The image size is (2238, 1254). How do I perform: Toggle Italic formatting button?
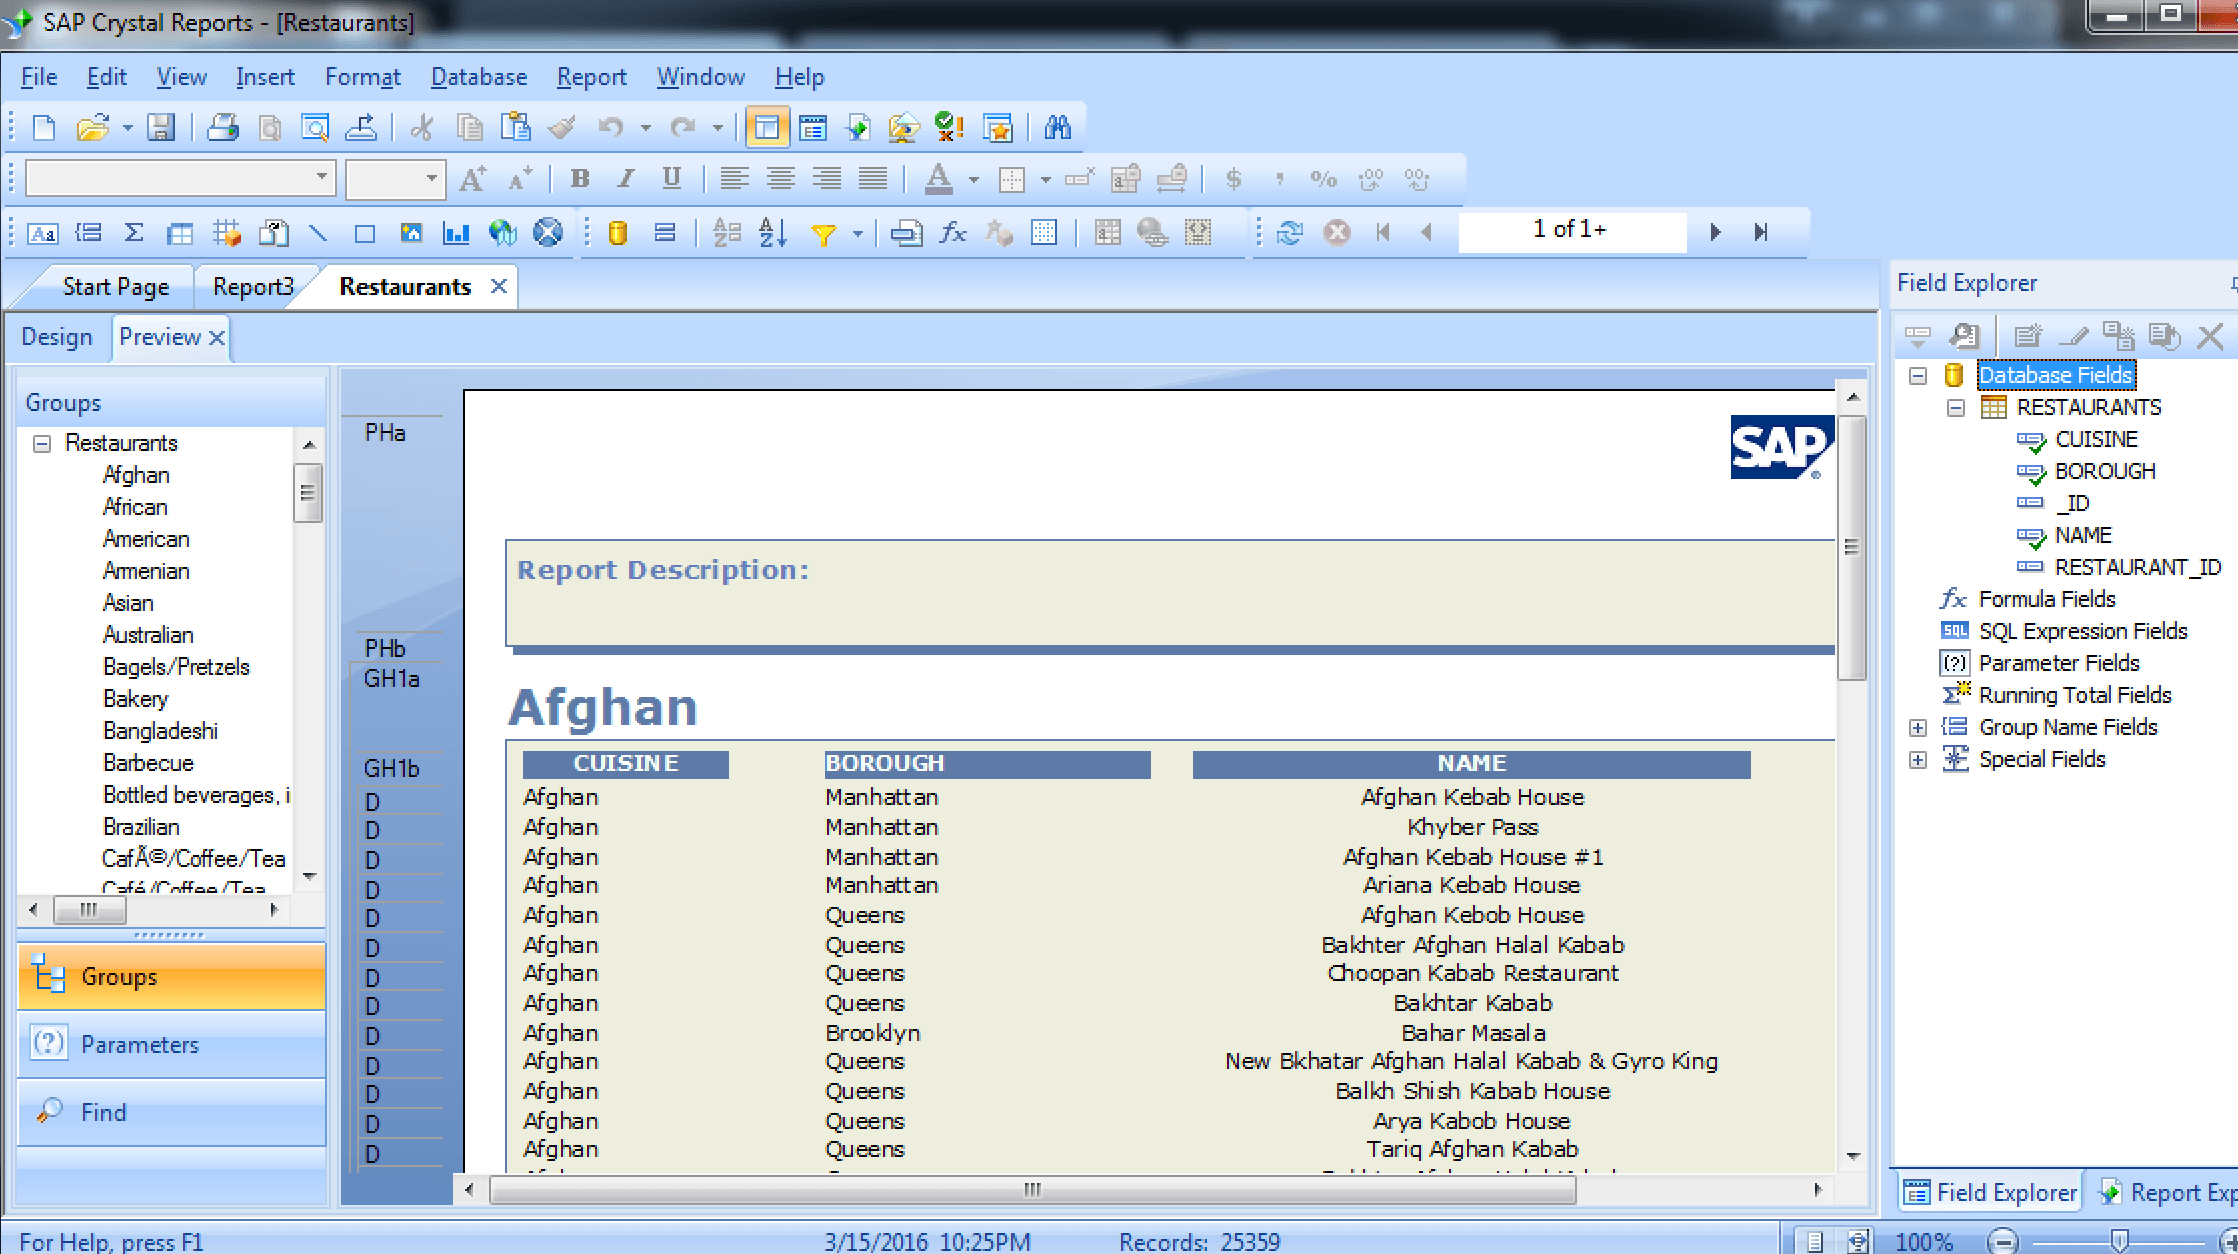pyautogui.click(x=625, y=179)
